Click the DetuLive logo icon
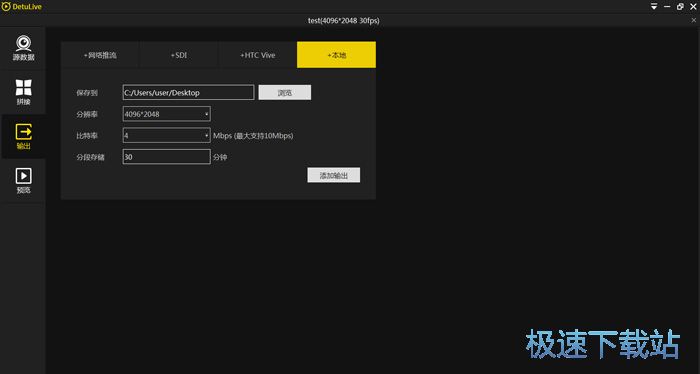Screen dimensions: 700x374 (x=6, y=7)
